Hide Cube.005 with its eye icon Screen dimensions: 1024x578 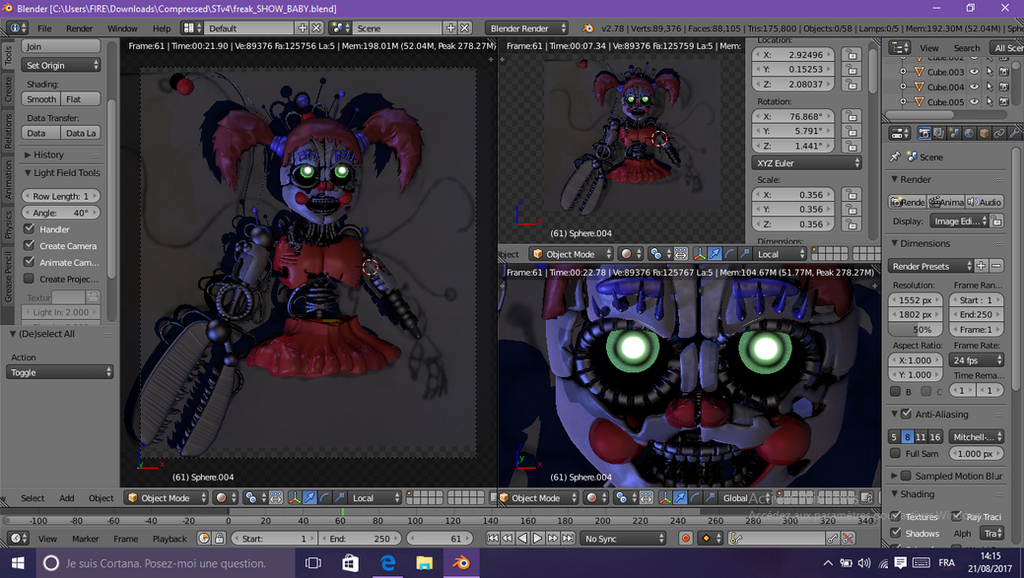tap(974, 101)
